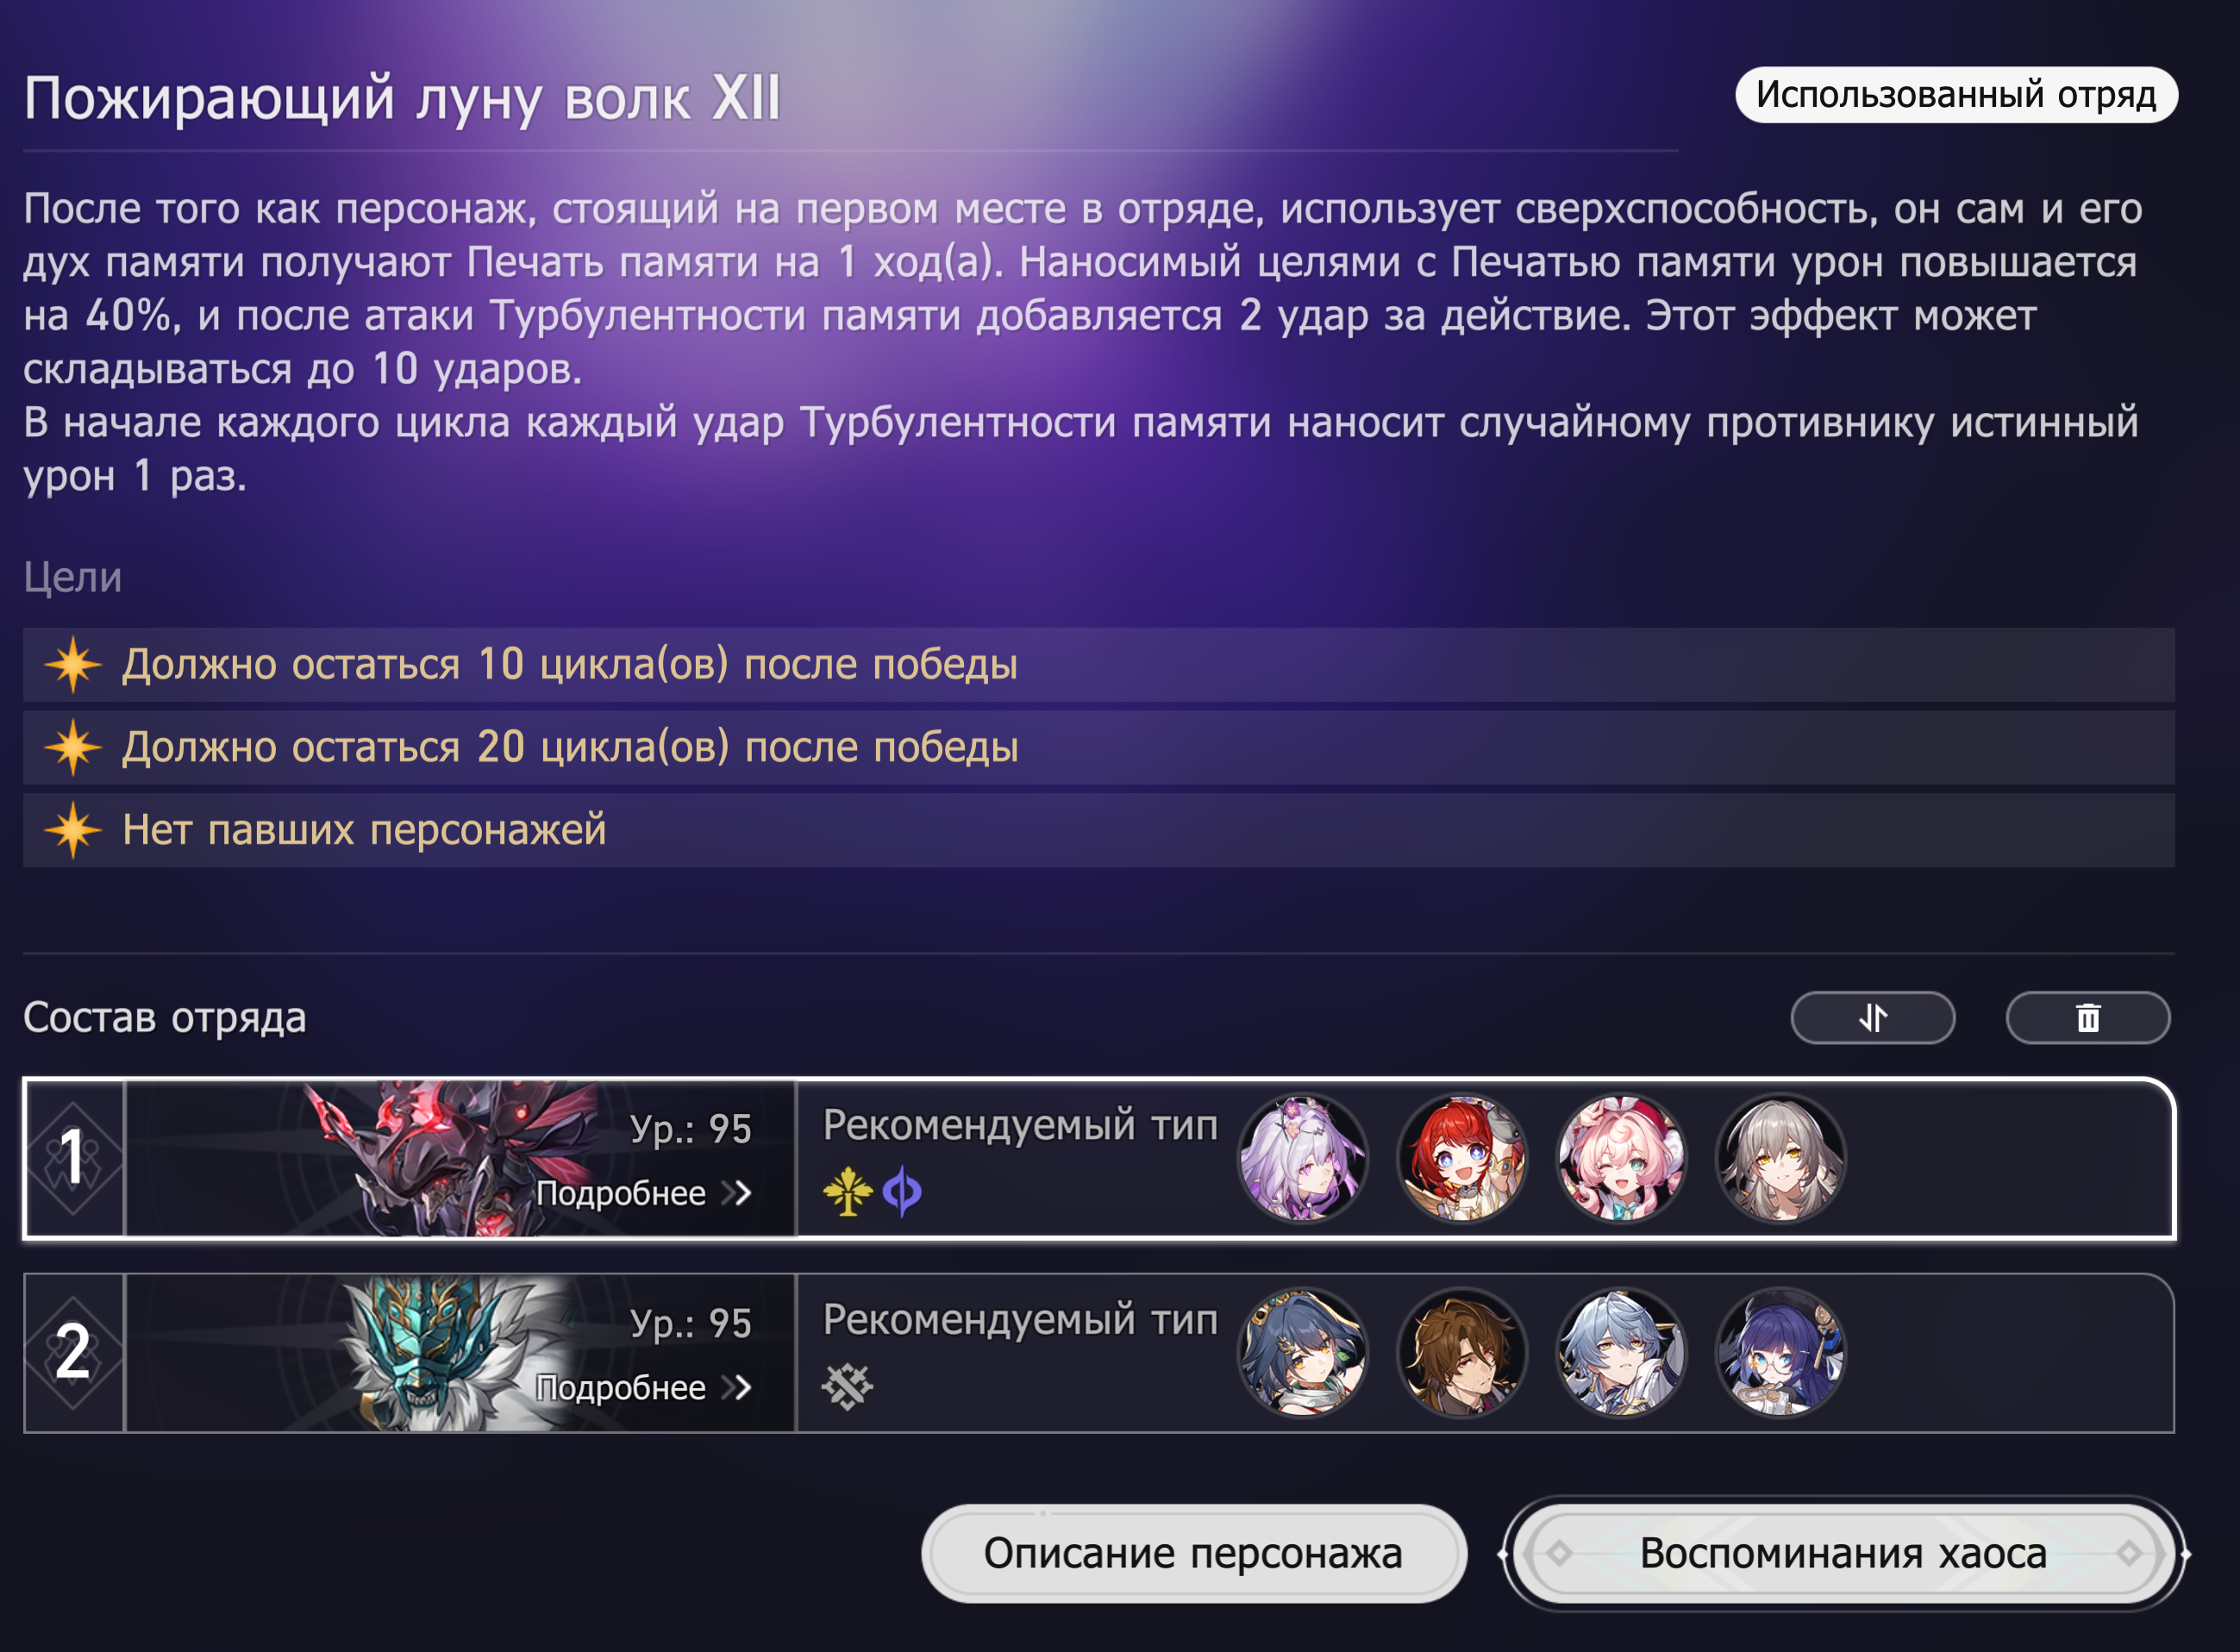2240x1652 pixels.
Task: Click the gray cross-shaped type icon
Action: point(847,1387)
